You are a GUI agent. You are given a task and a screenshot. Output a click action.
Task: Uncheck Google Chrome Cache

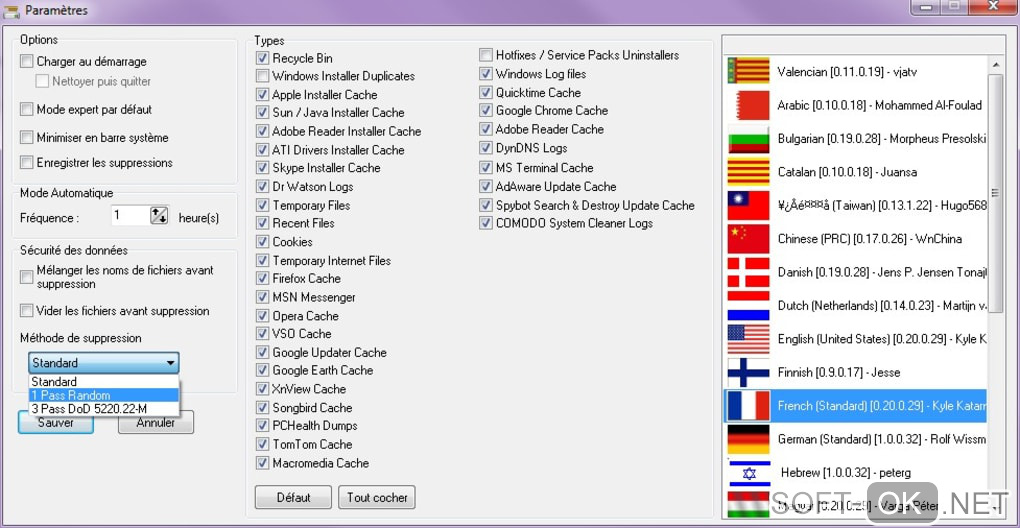[x=486, y=111]
